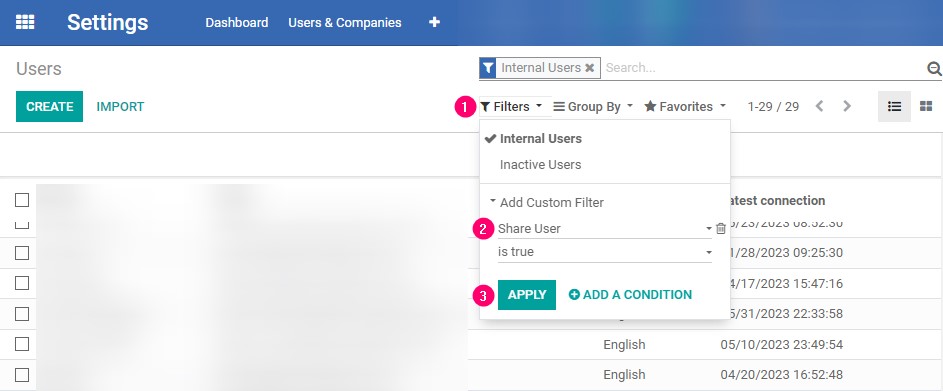Screen dimensions: 943x391
Task: Select the Inactive Users filter option
Action: coord(541,165)
